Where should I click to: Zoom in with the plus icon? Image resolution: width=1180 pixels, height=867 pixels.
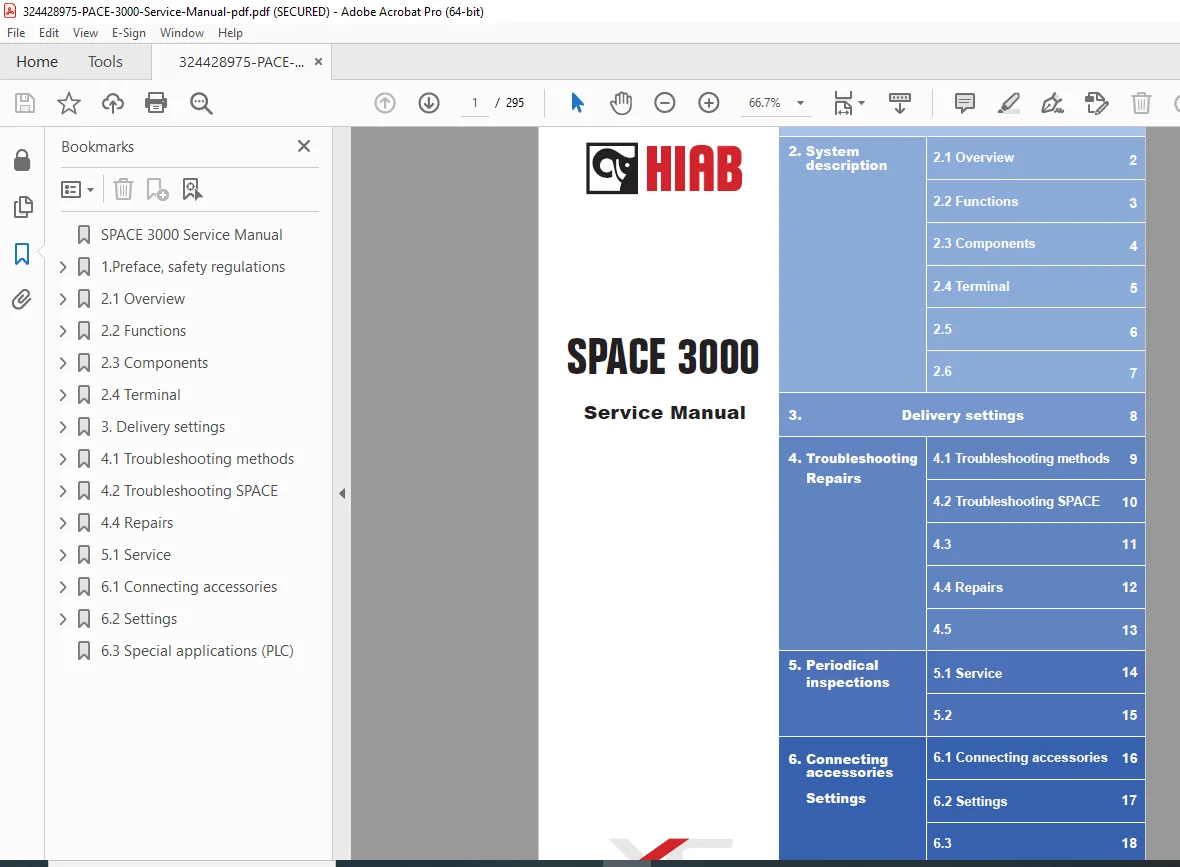point(709,103)
